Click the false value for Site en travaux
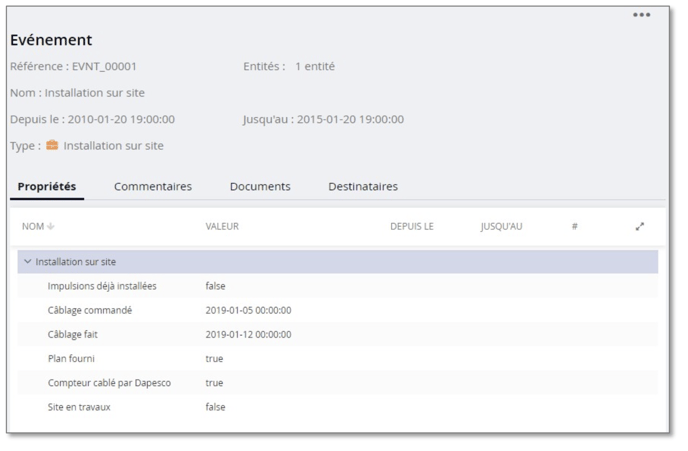The height and width of the screenshot is (451, 688). pyautogui.click(x=215, y=407)
